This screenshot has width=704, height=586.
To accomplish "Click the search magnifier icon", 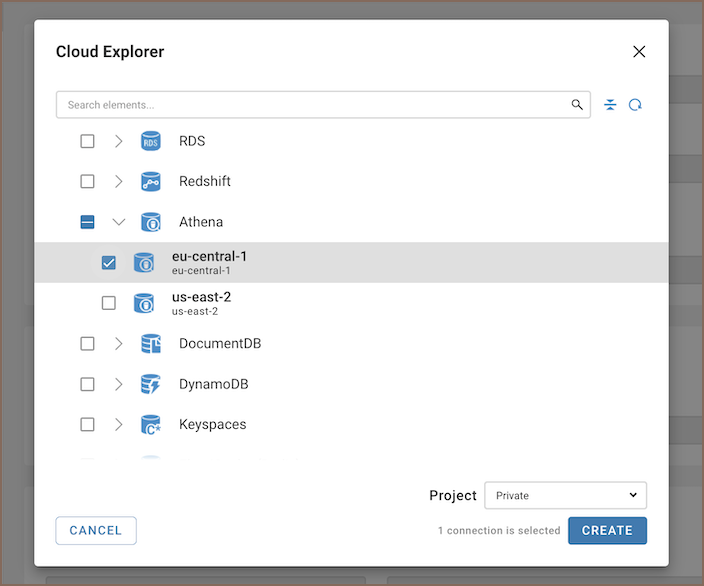I will point(577,105).
